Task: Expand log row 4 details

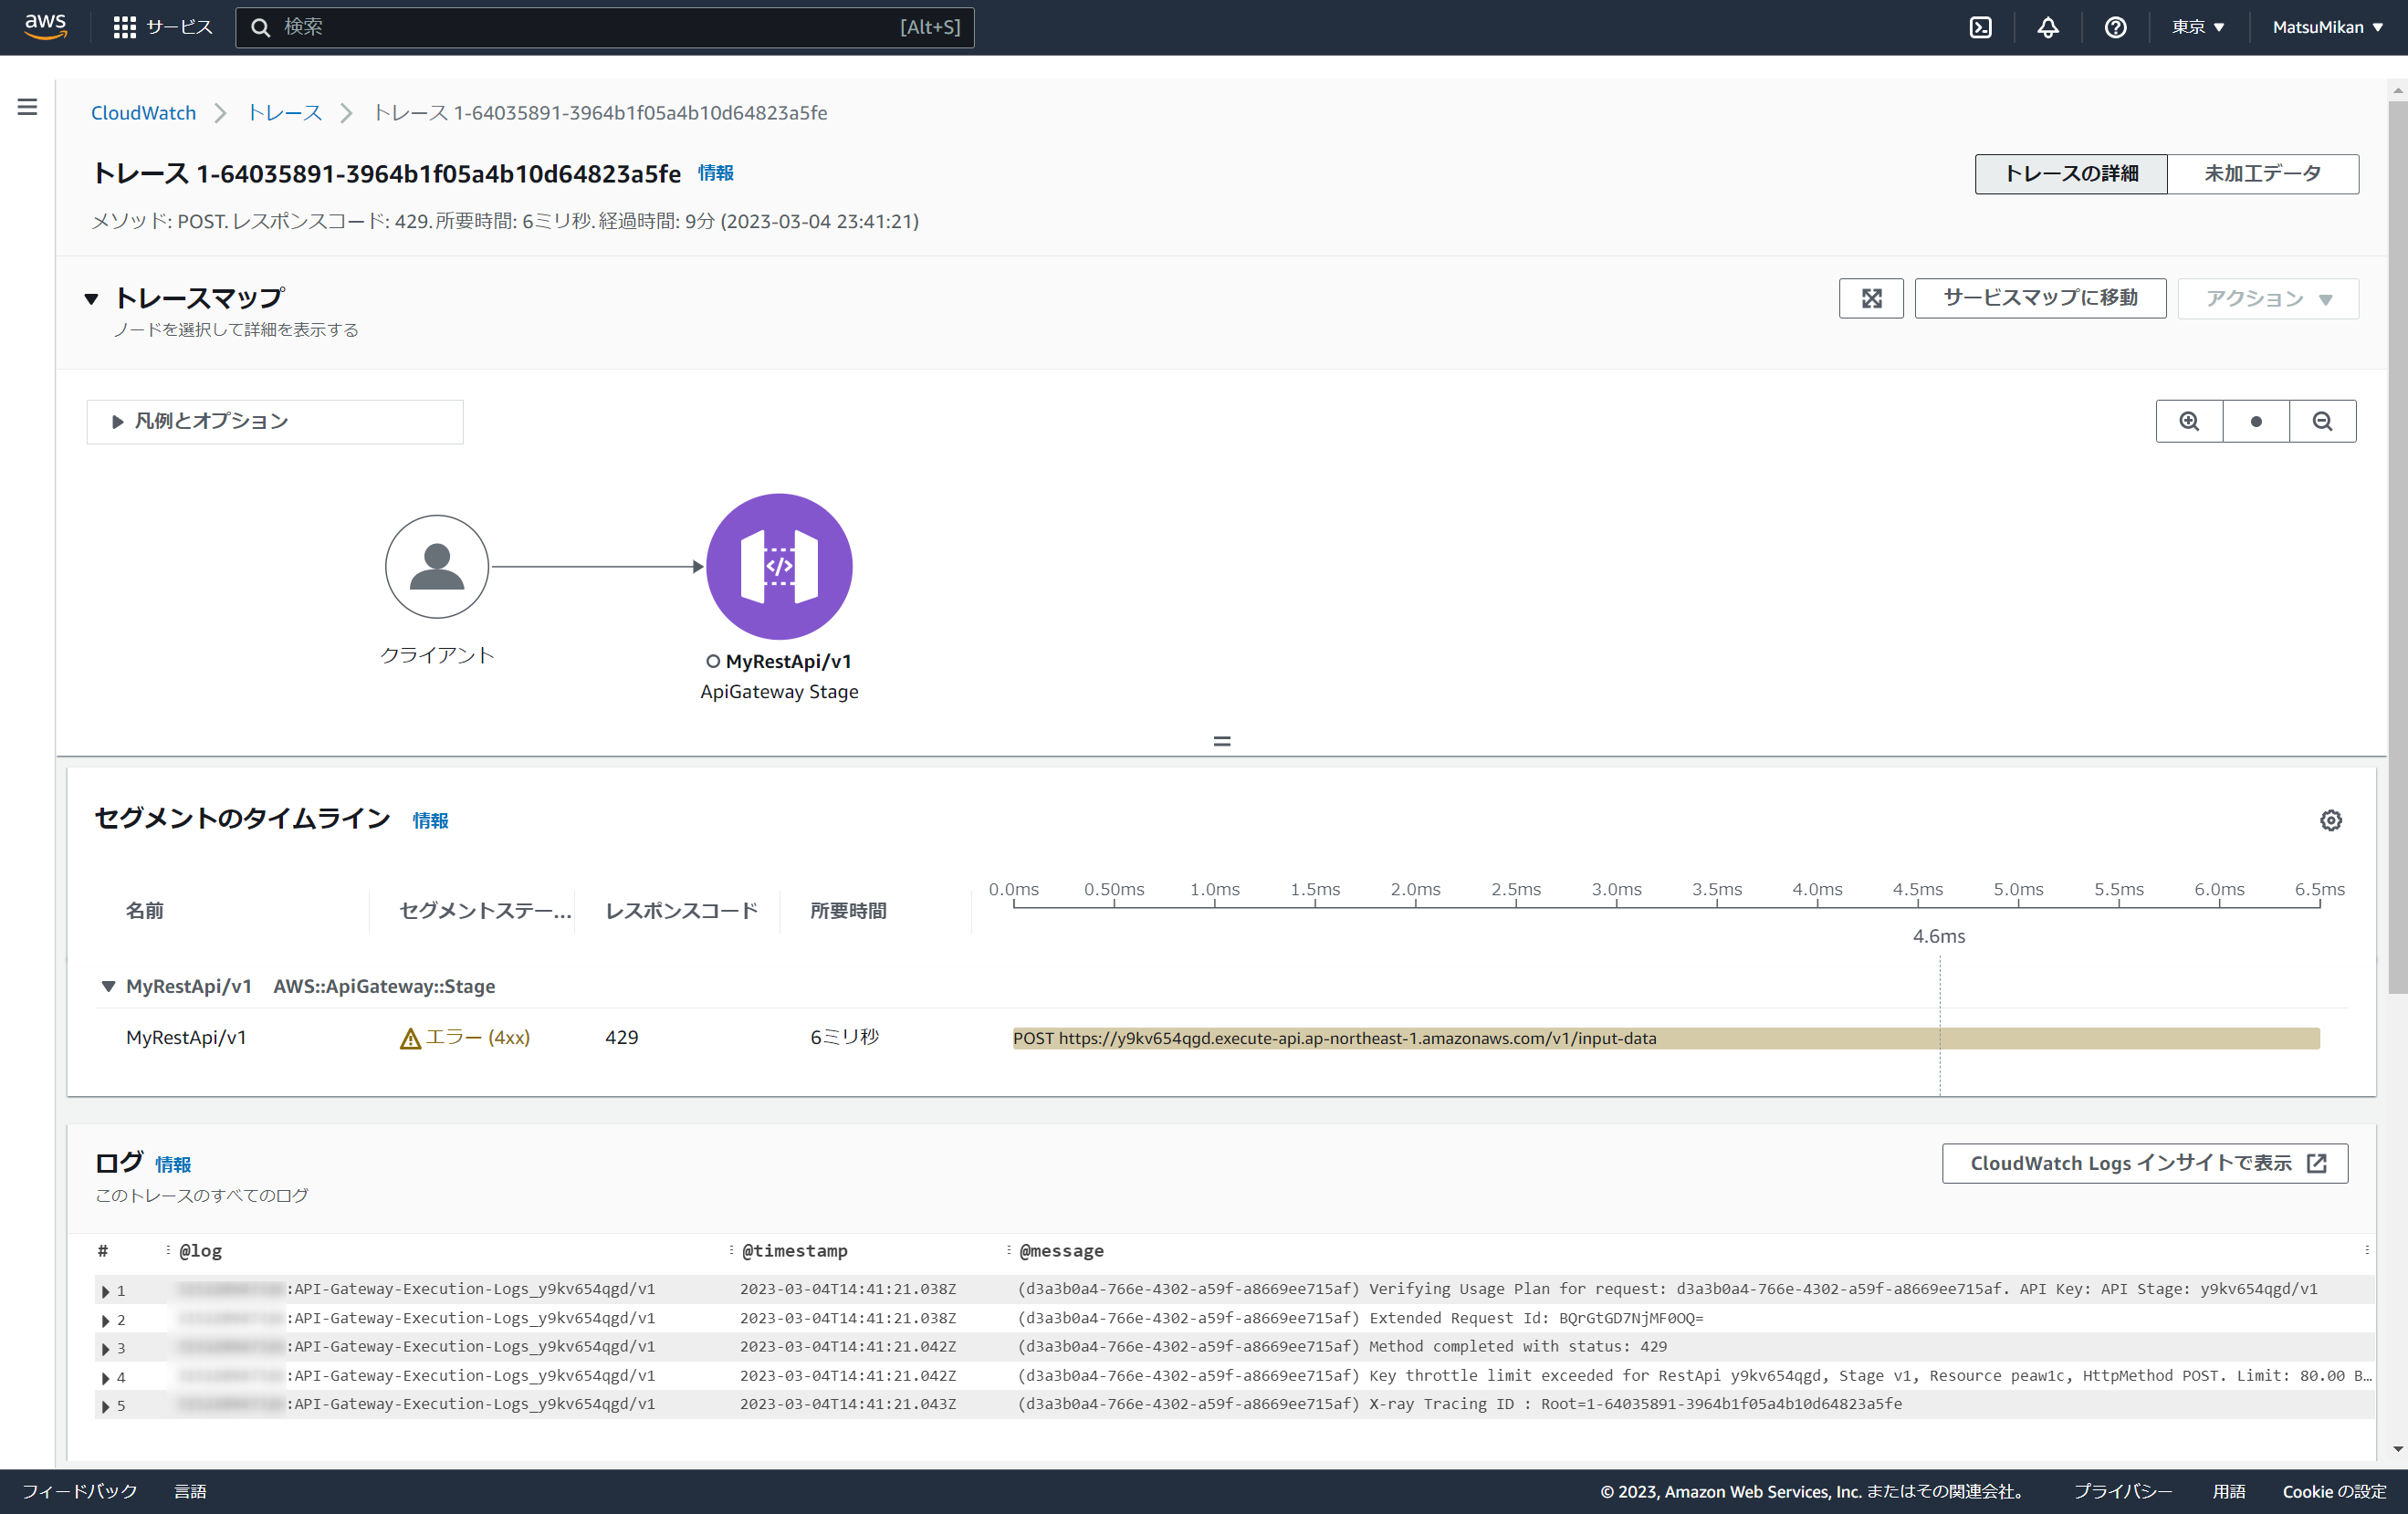Action: pyautogui.click(x=106, y=1377)
